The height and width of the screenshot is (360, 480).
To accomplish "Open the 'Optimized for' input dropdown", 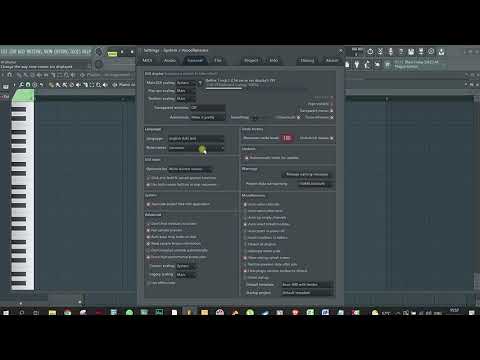I will pos(189,169).
